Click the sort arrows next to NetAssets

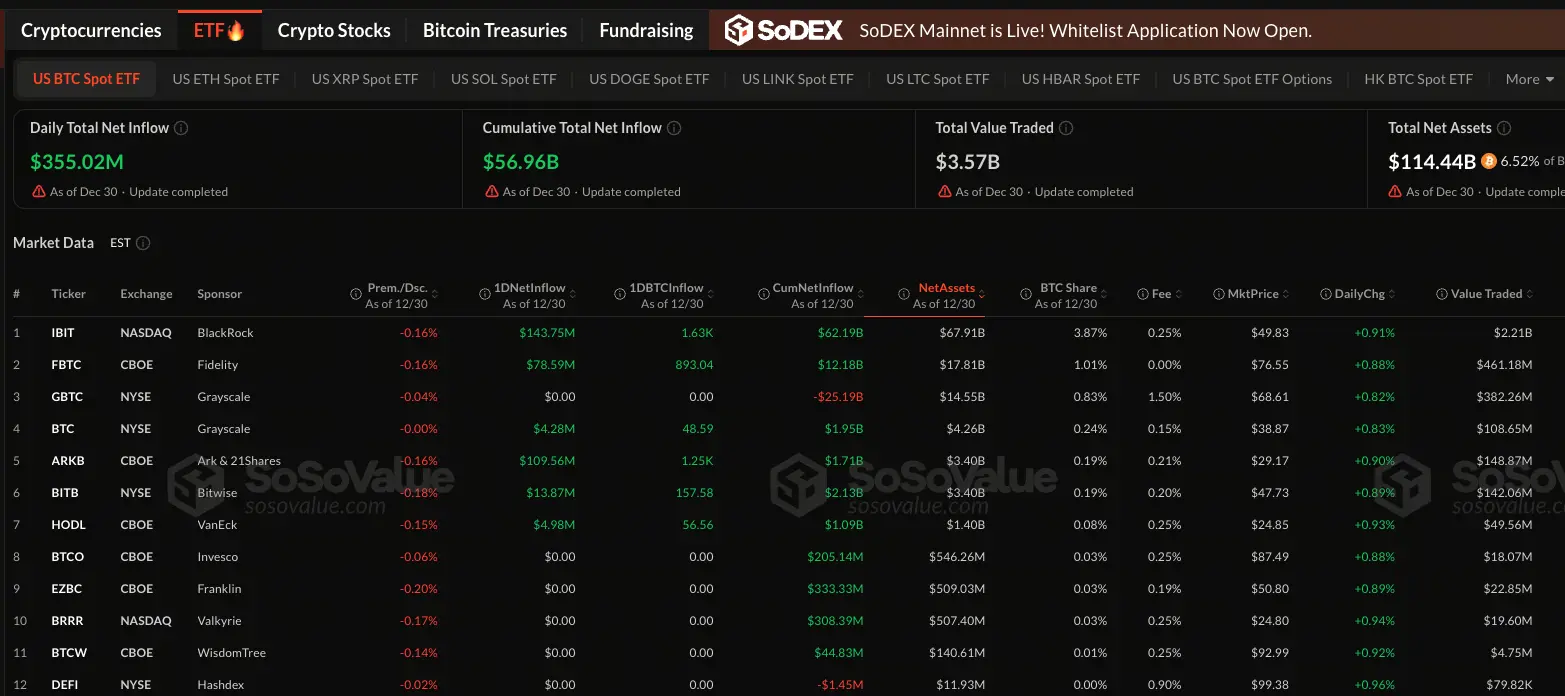coord(982,294)
